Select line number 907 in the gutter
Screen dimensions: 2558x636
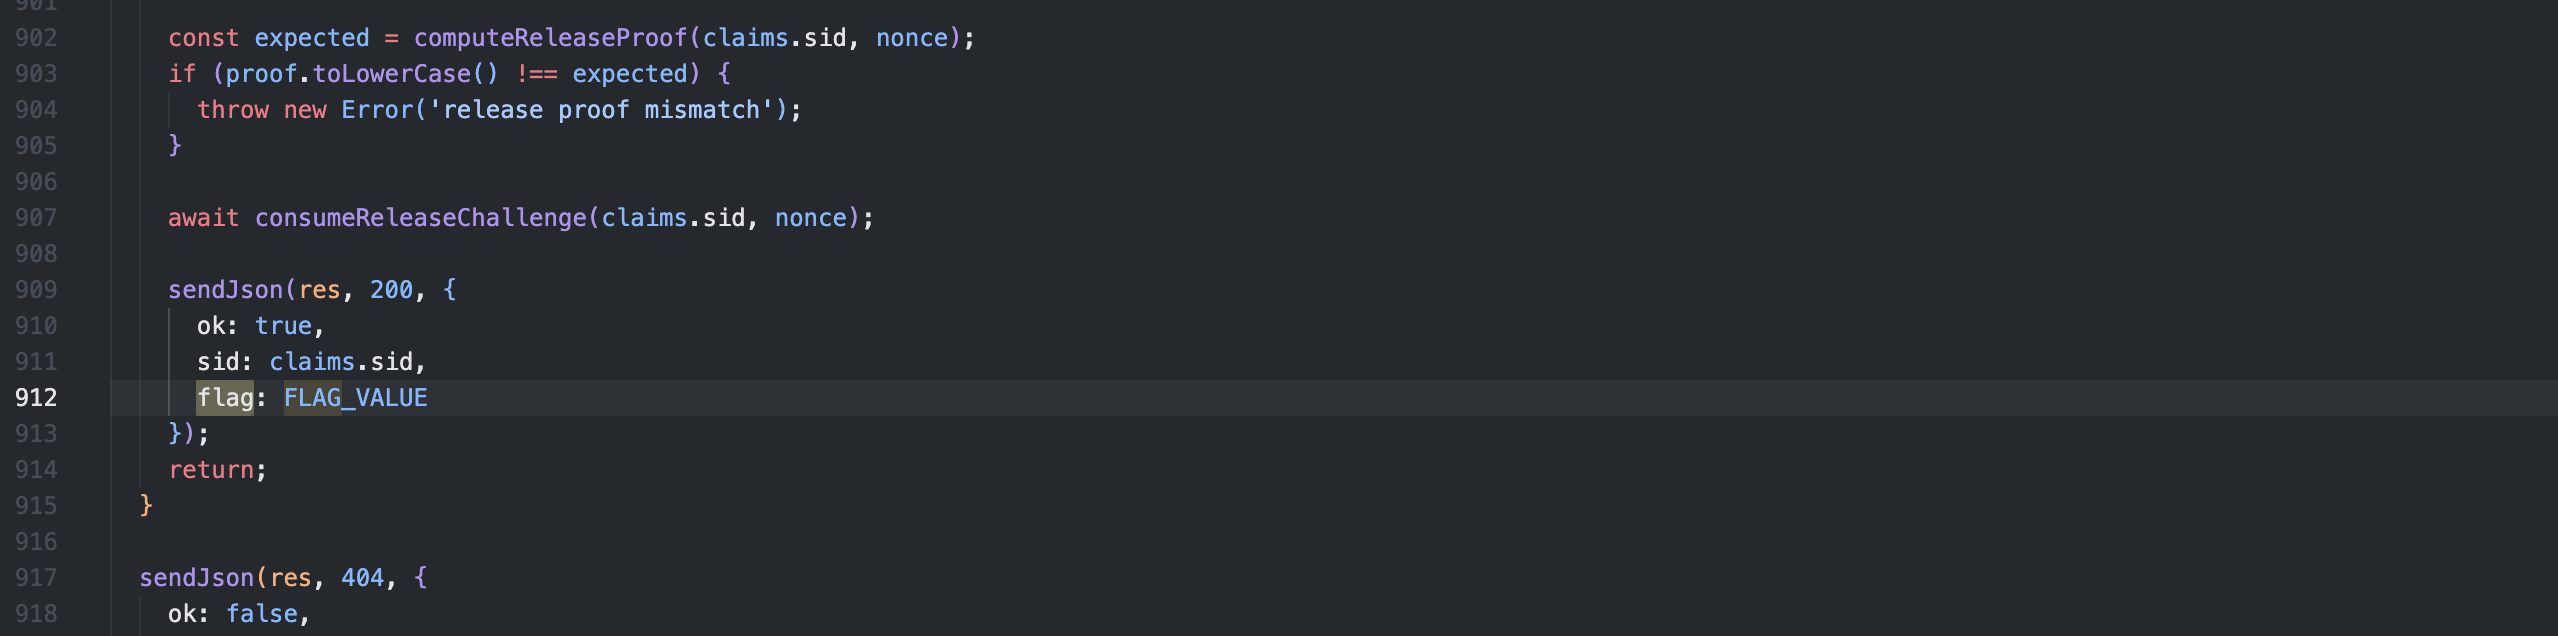pos(36,218)
